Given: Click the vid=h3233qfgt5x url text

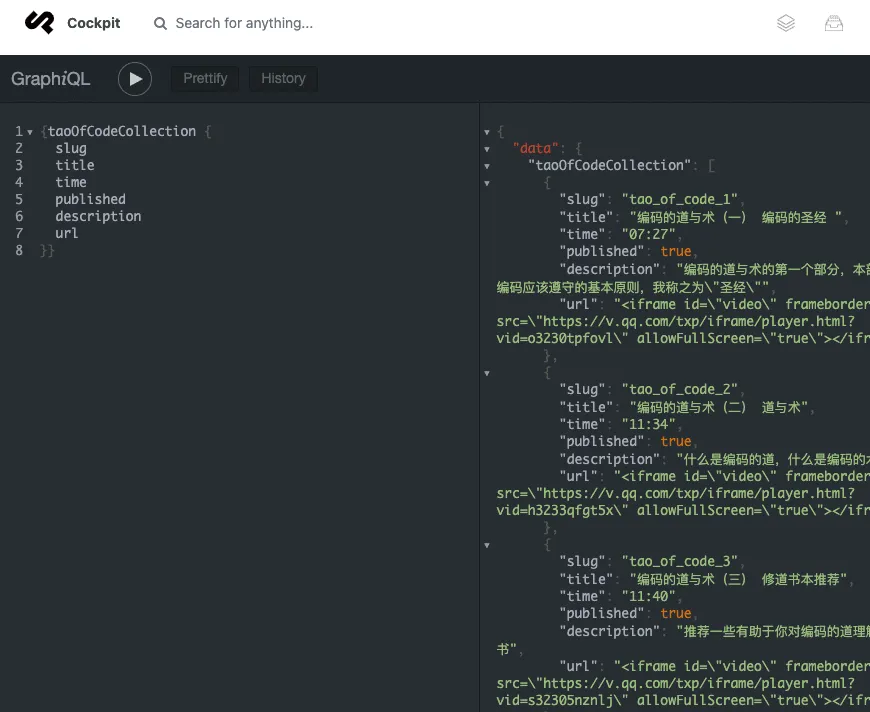Looking at the screenshot, I should tap(558, 510).
